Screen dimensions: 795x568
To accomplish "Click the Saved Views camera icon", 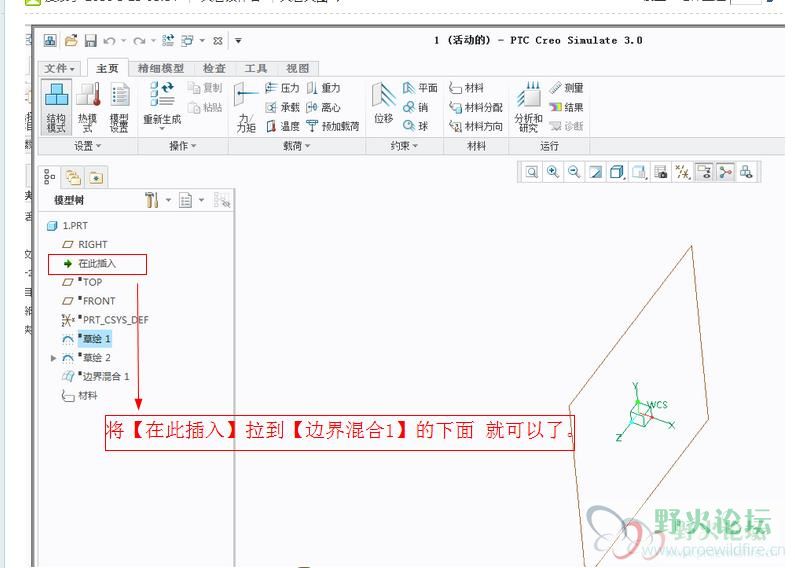I will (661, 172).
